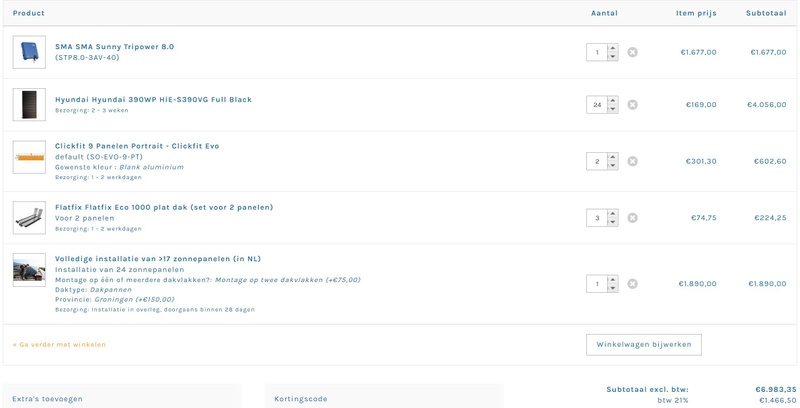Delete Clickfit 9 Panelen Portrait item

[x=632, y=161]
